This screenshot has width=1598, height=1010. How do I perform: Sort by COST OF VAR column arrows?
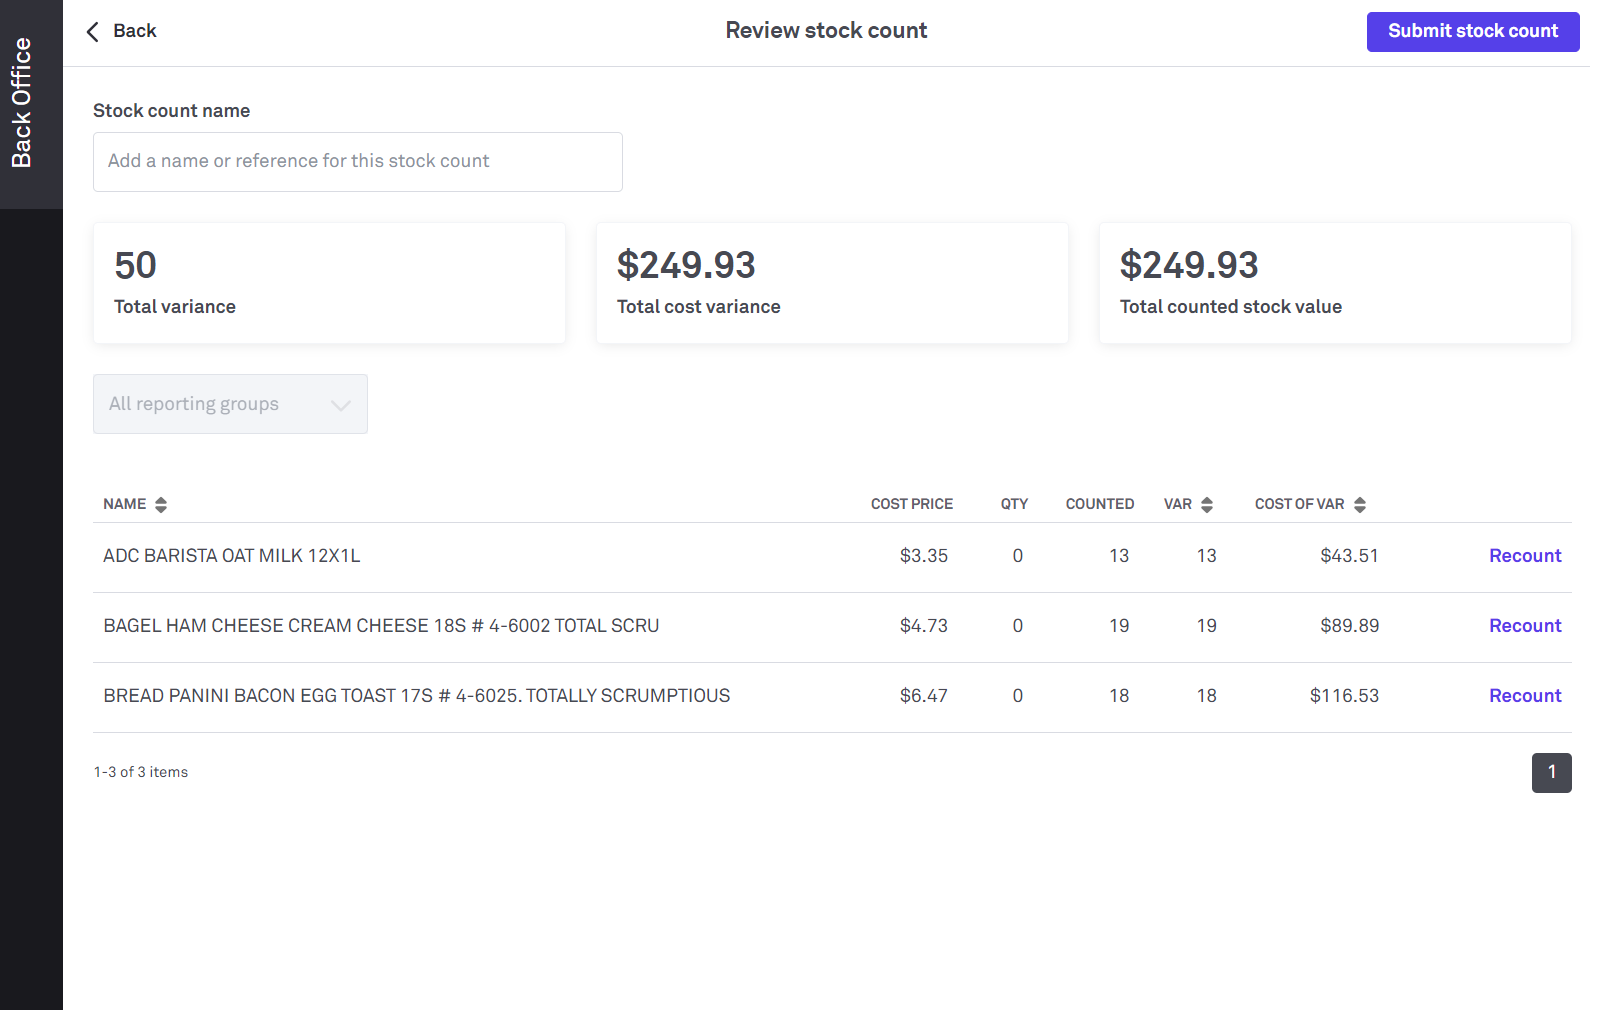[1359, 505]
